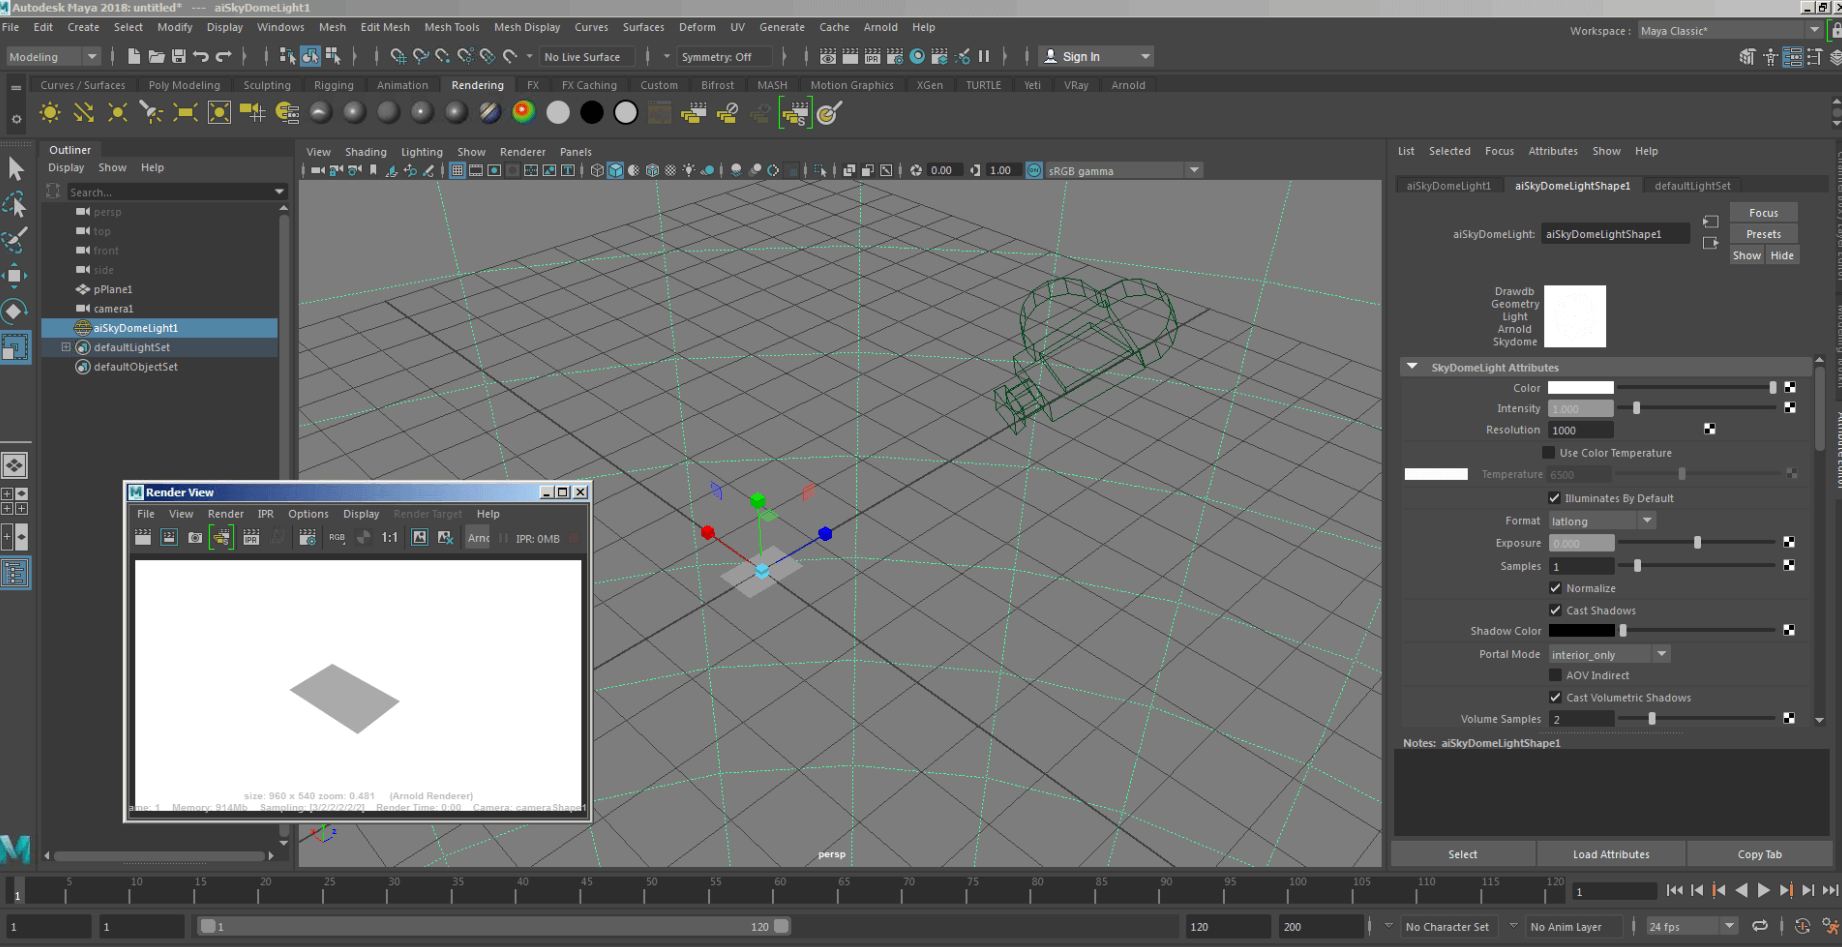This screenshot has width=1842, height=947.
Task: Redo action icon in status line
Action: click(x=224, y=56)
